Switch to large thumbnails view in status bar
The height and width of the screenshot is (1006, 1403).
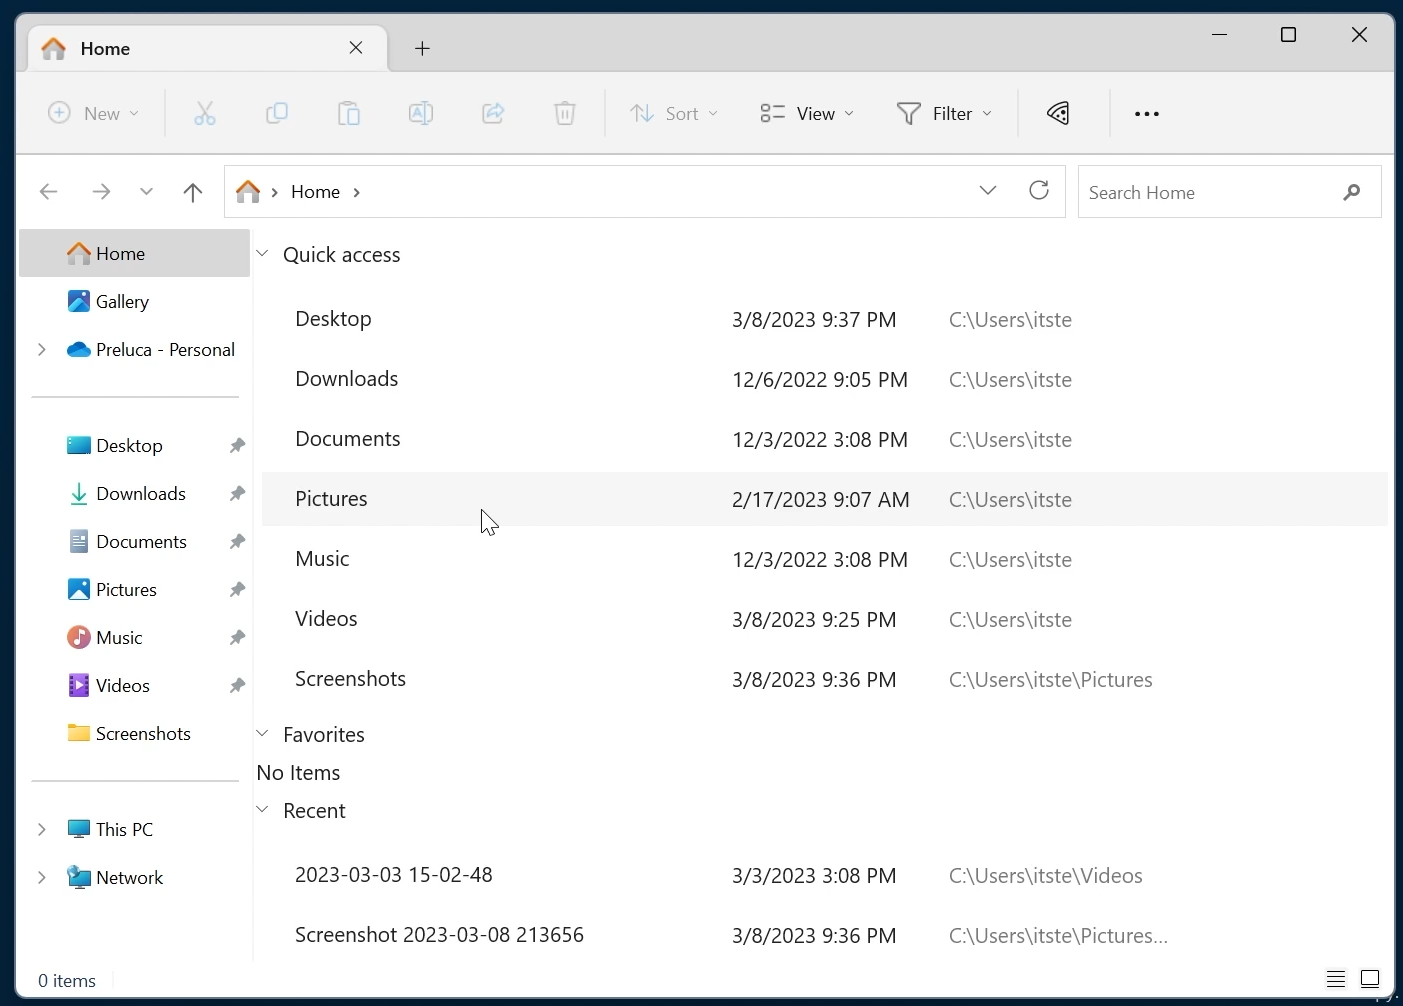pos(1368,979)
